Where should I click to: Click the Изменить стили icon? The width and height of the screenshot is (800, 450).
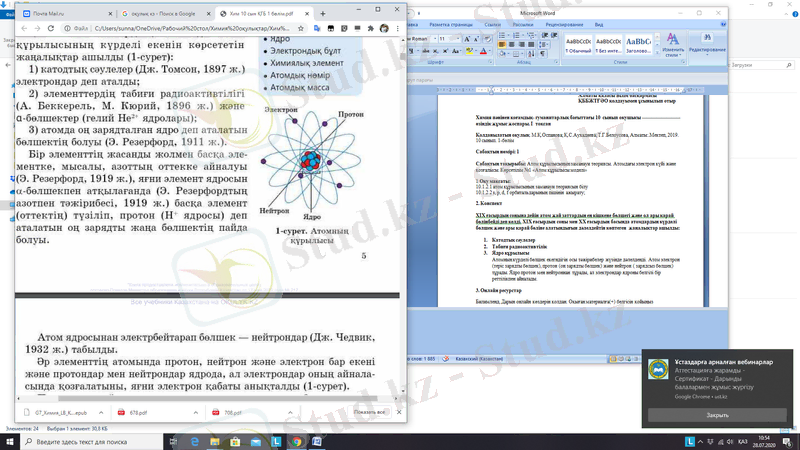[672, 42]
